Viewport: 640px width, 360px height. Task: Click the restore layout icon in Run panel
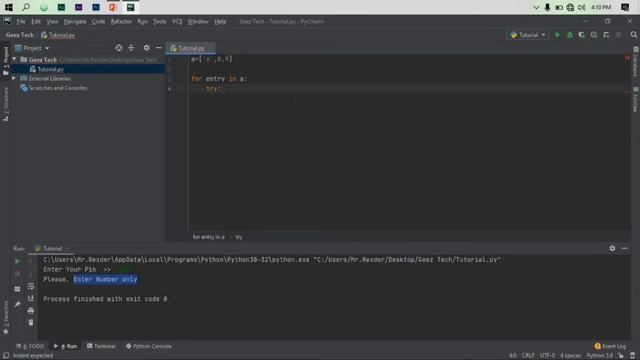coord(17,289)
